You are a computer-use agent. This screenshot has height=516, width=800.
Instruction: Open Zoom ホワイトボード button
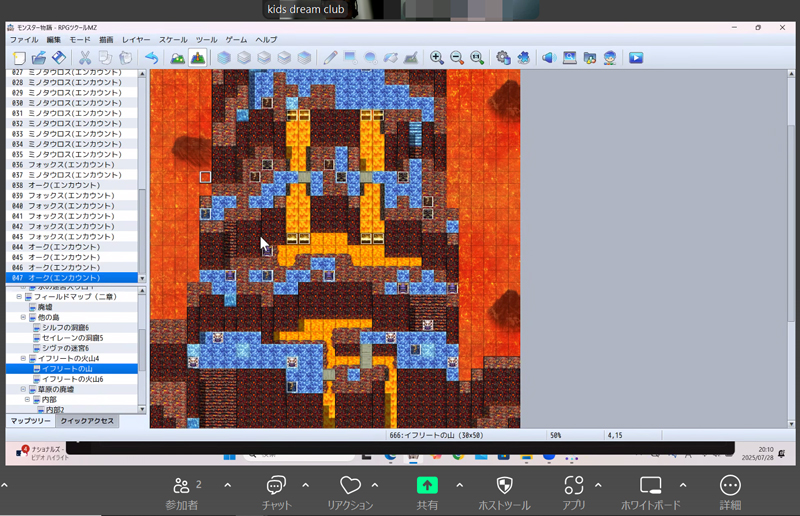tap(651, 493)
